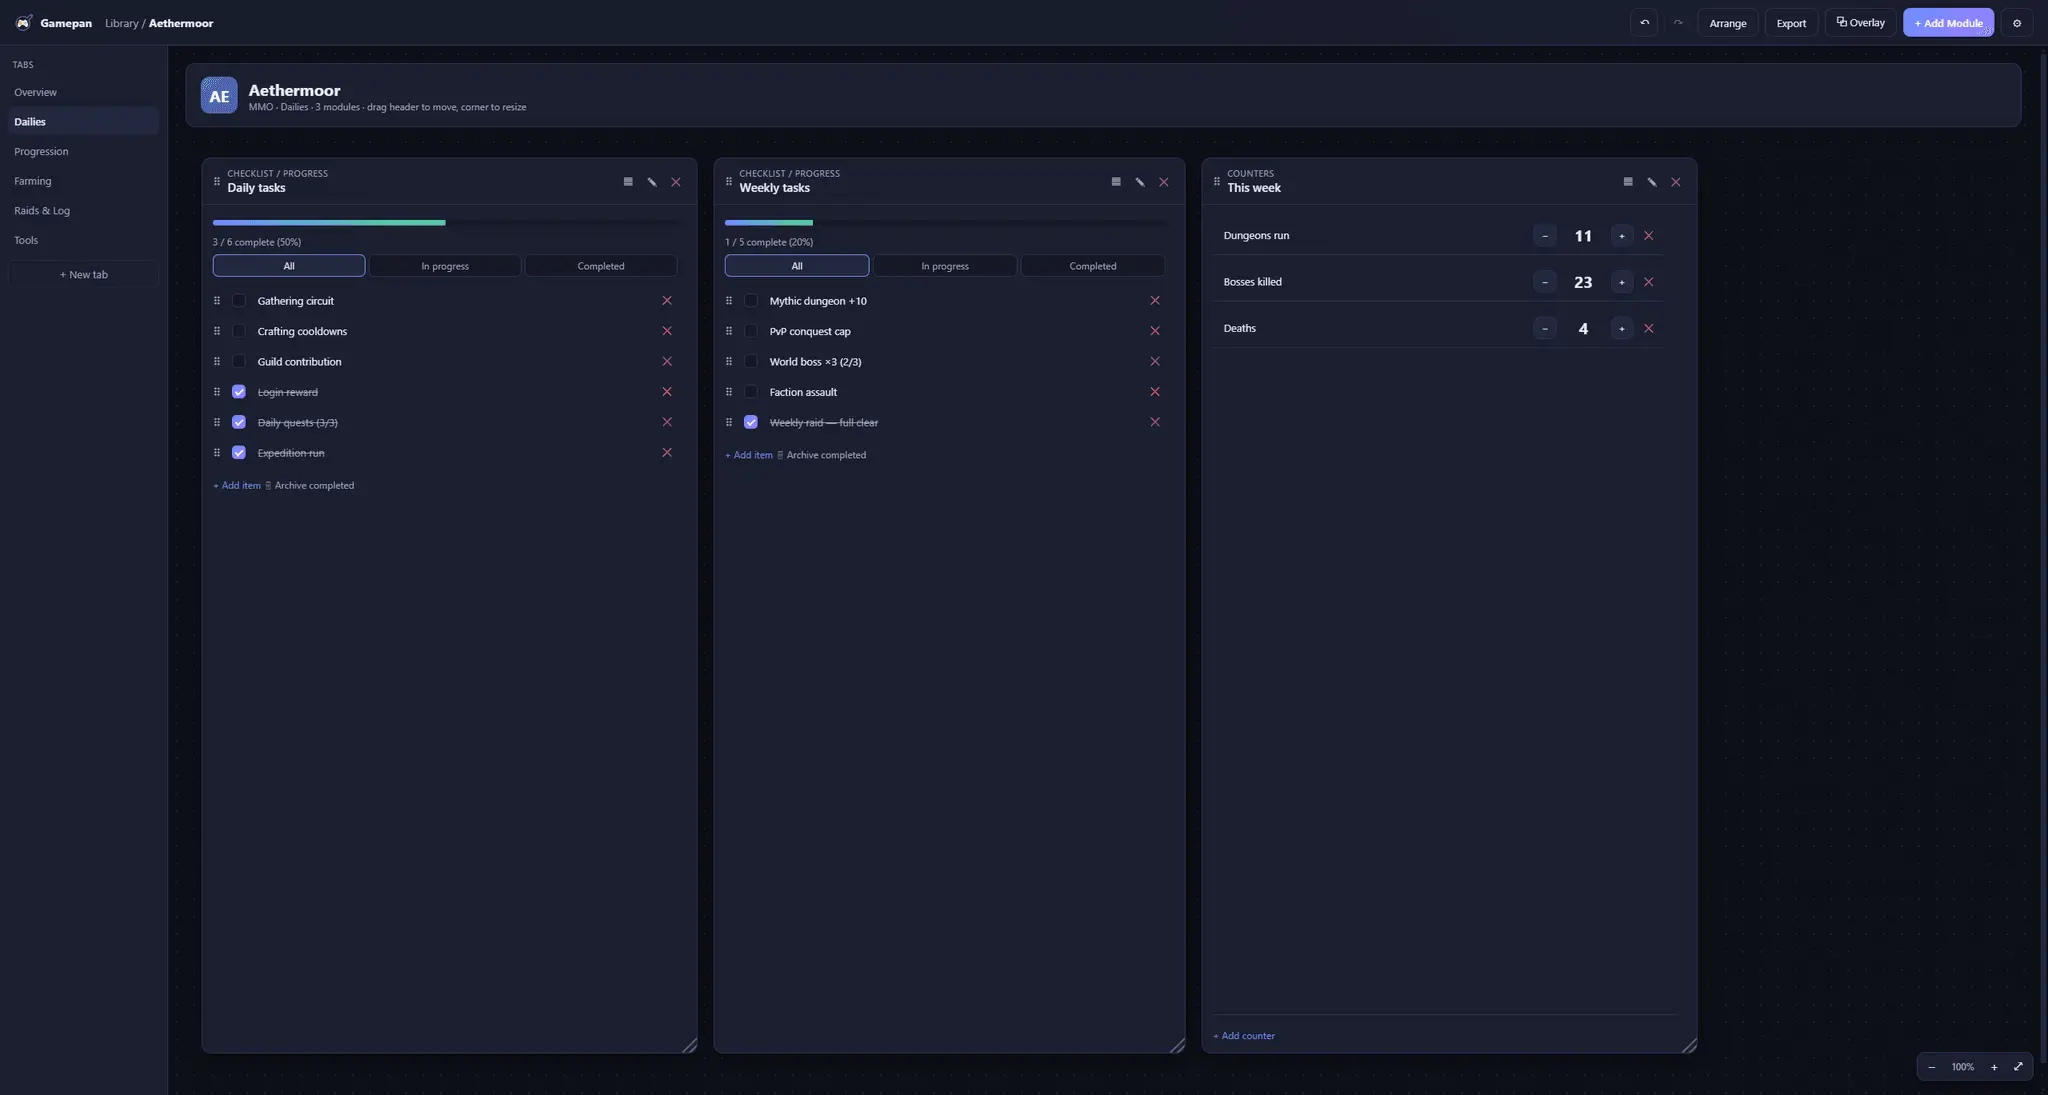Screen dimensions: 2048x1095
Task: Open the Overview tab in the sidebar
Action: coord(84,92)
